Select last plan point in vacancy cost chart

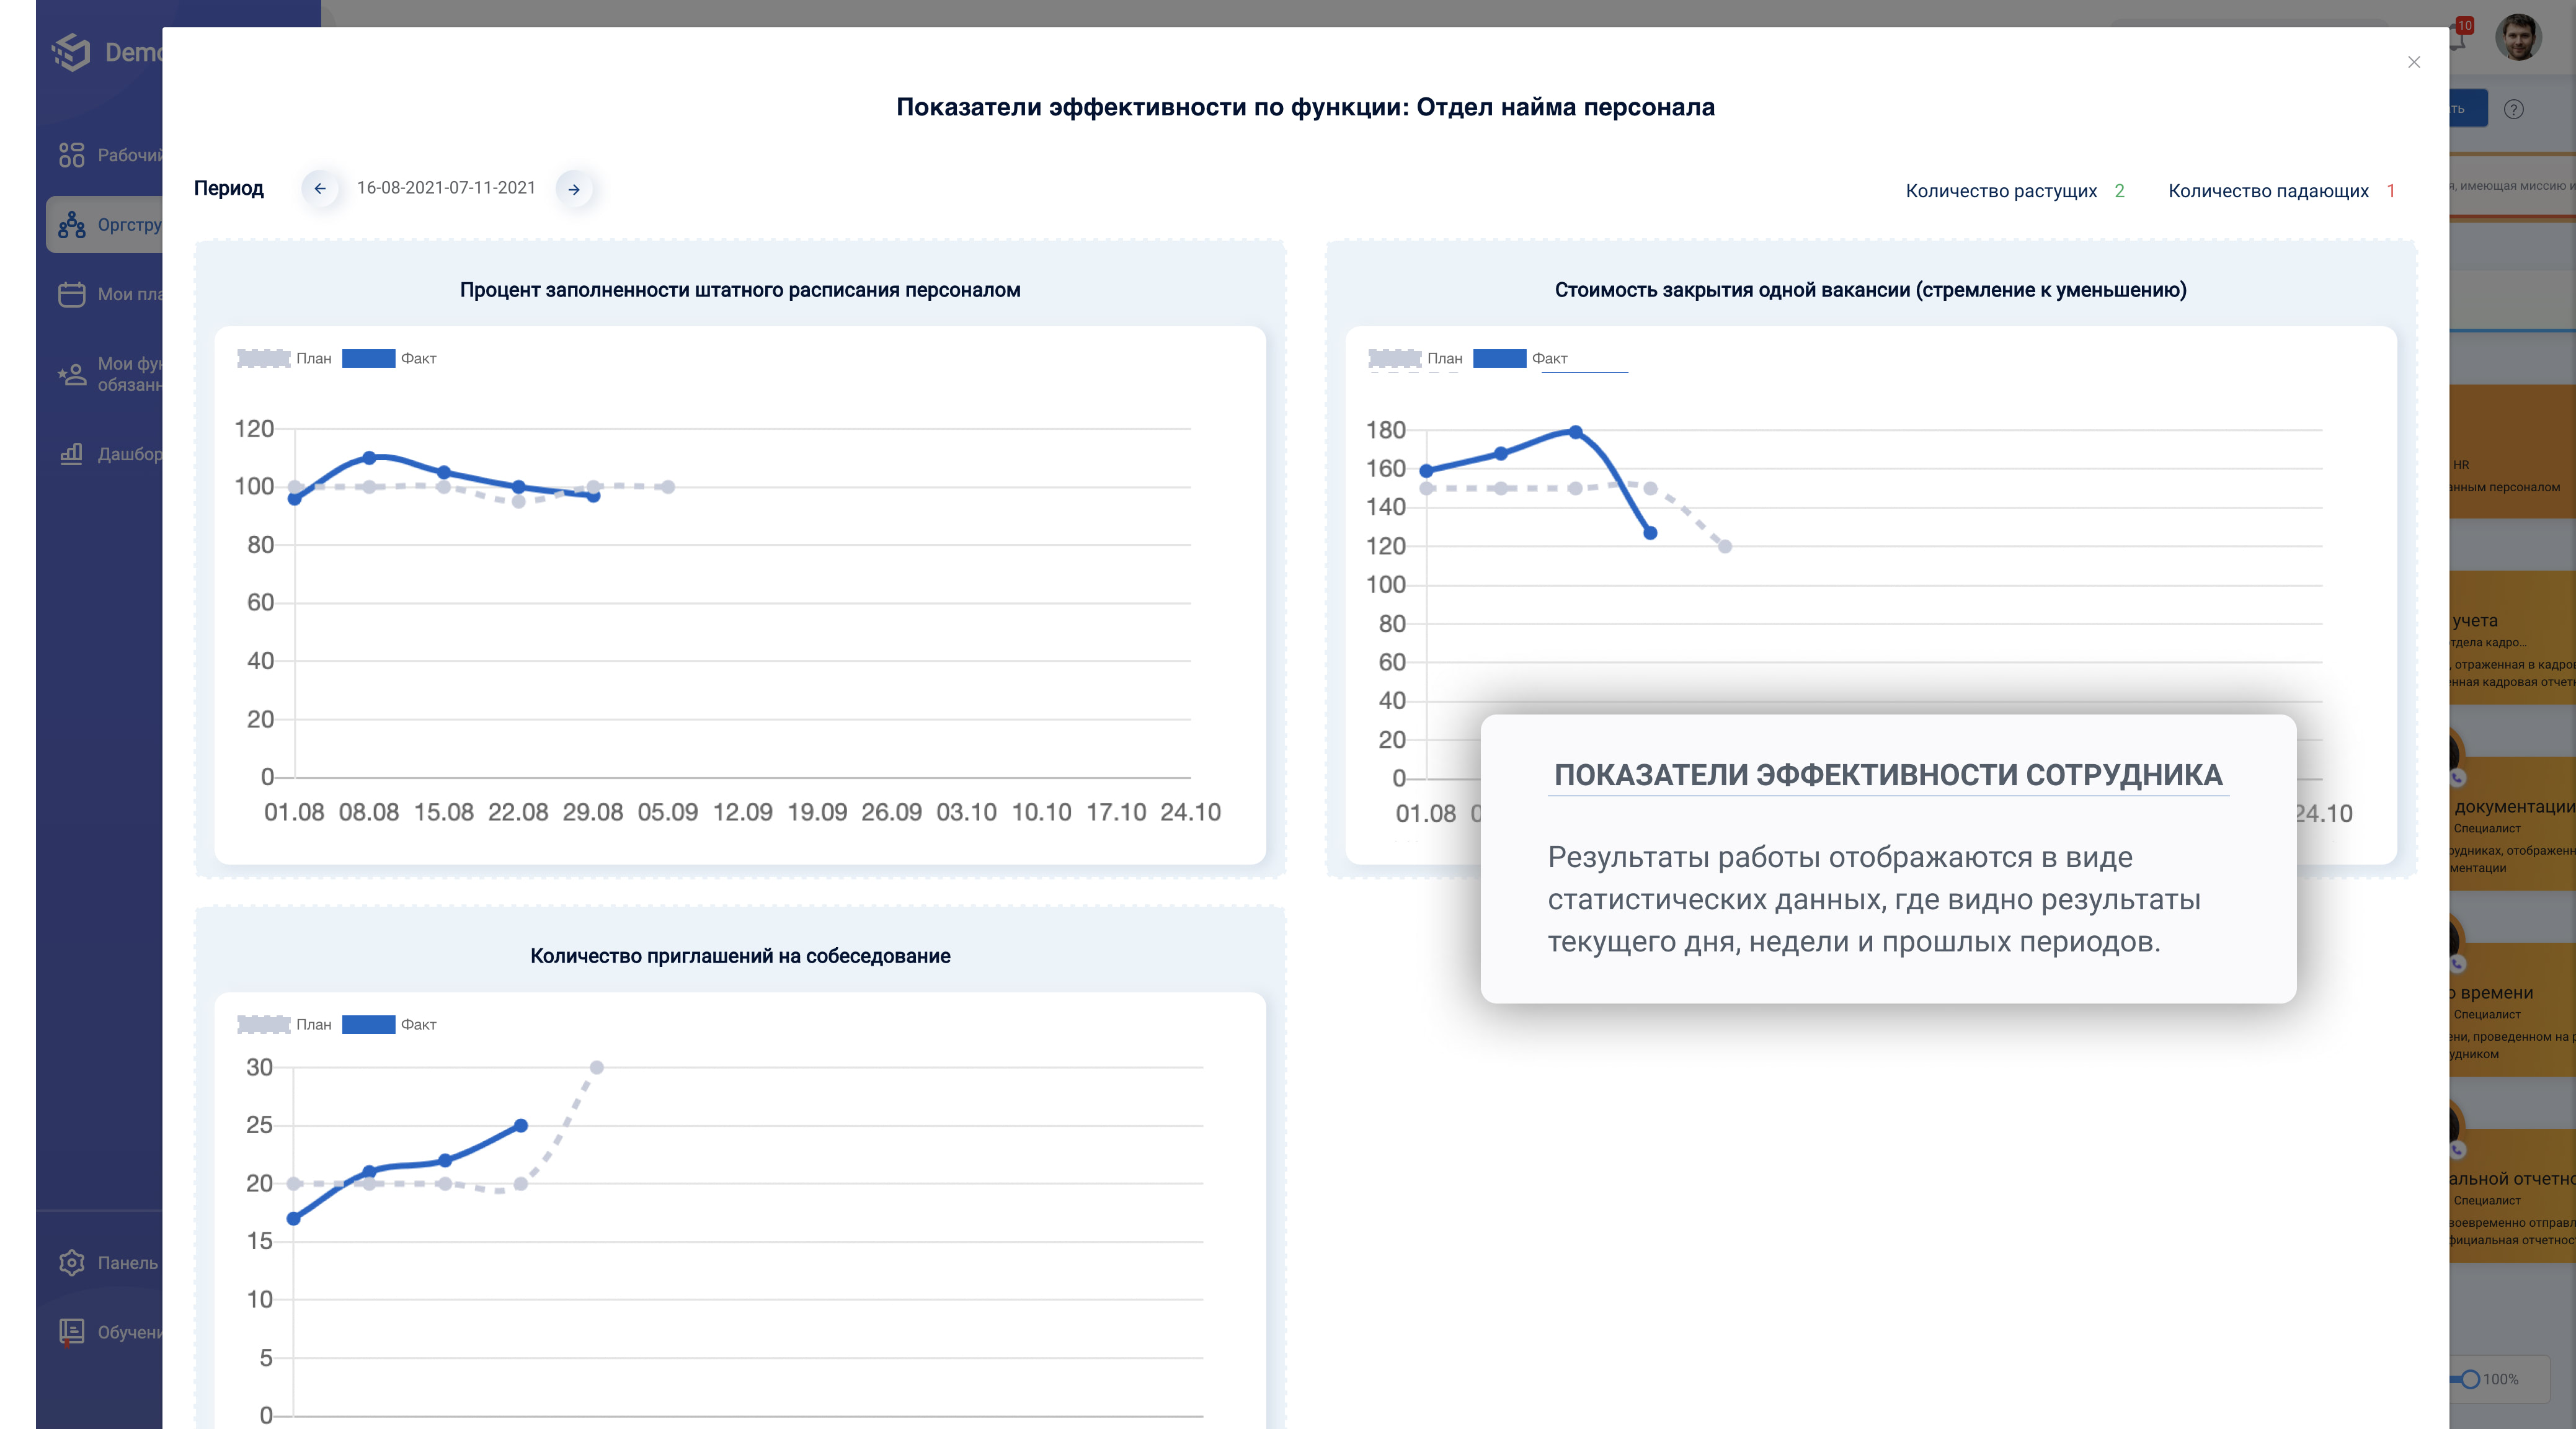tap(1725, 546)
